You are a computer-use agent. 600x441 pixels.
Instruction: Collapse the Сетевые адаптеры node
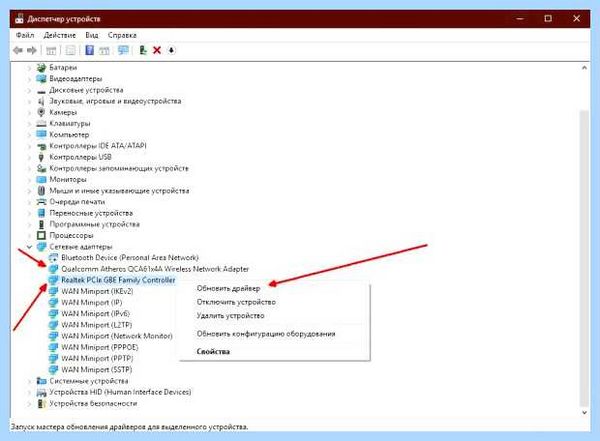click(x=29, y=247)
